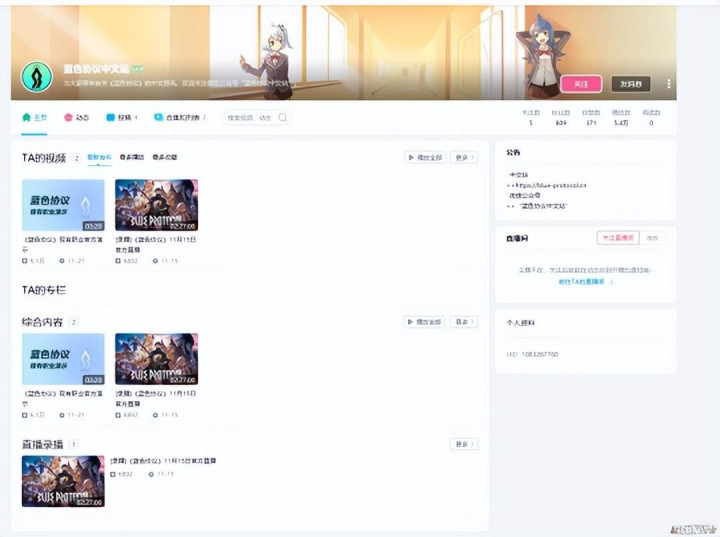Switch to the Submissions (投稿) tab
The height and width of the screenshot is (537, 720).
(124, 118)
